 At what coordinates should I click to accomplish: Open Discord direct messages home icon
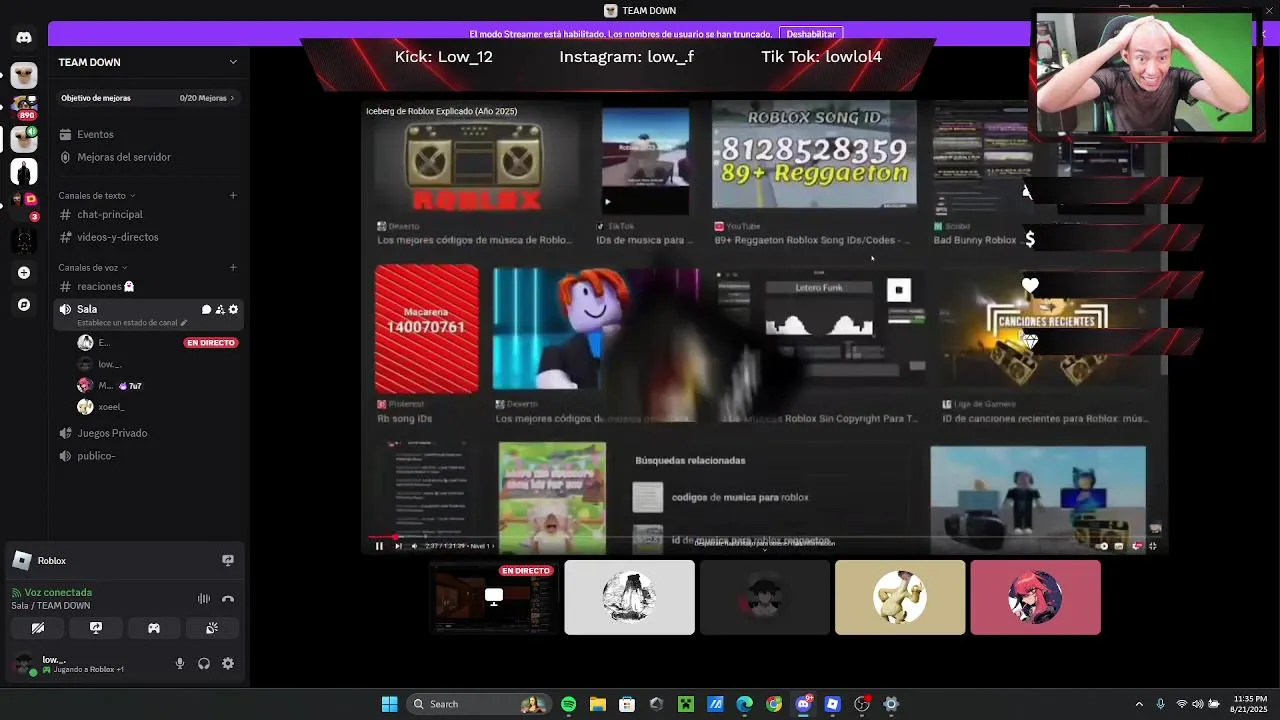pos(24,38)
